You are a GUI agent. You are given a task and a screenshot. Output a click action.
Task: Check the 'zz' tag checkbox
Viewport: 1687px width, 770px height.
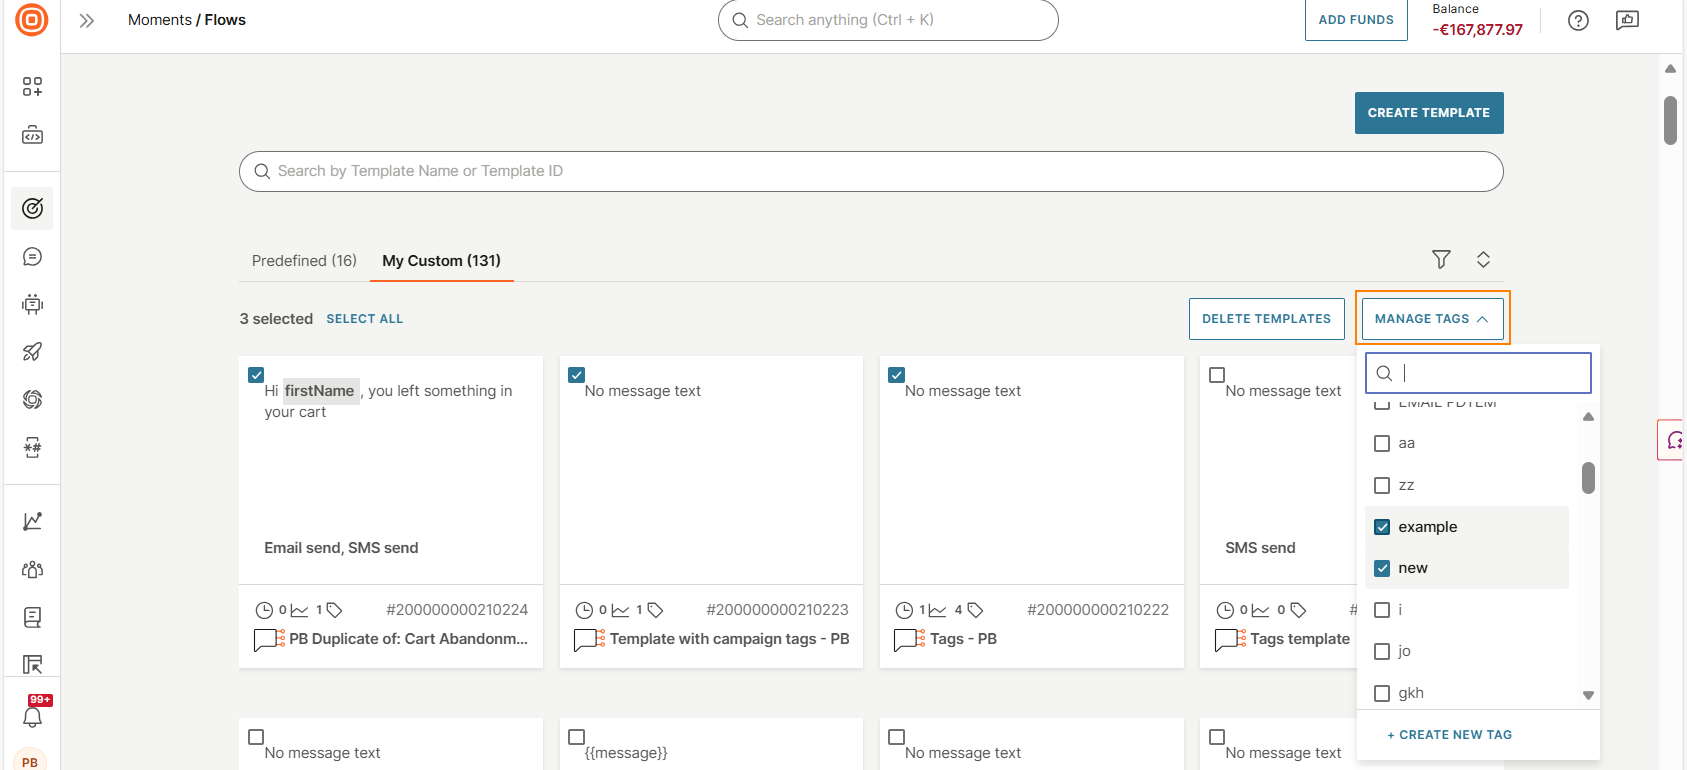click(1382, 485)
